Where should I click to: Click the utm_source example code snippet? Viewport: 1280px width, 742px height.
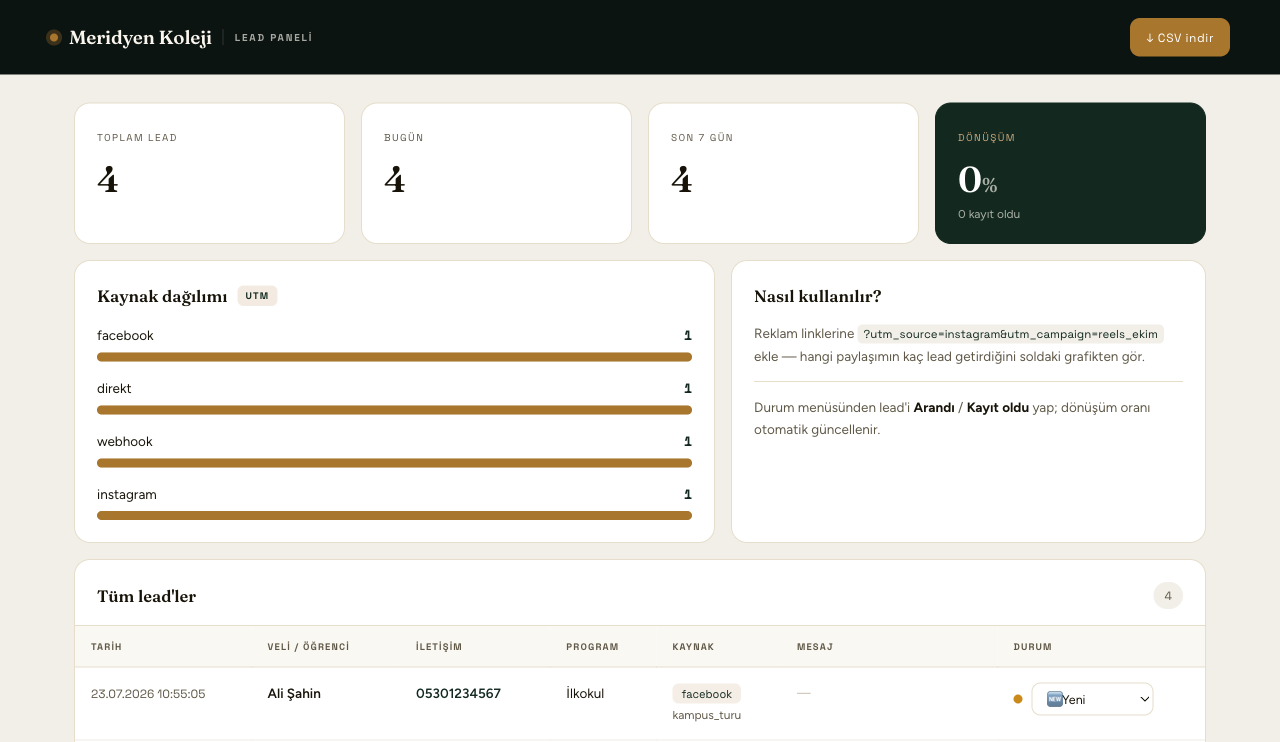coord(1010,334)
